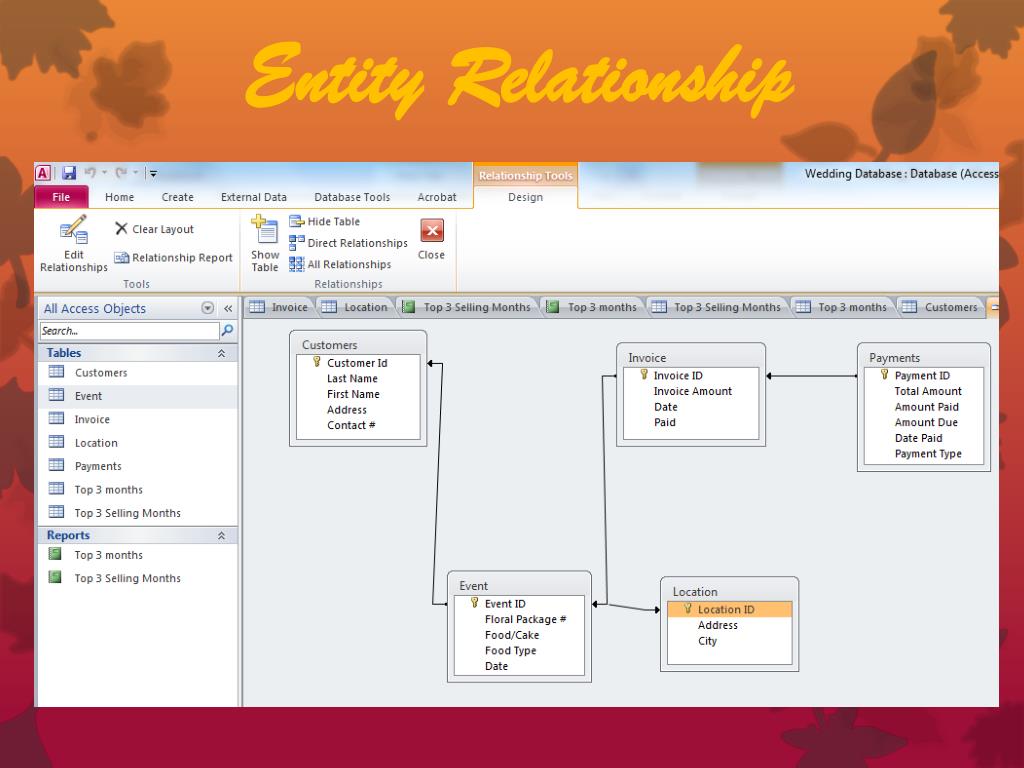The height and width of the screenshot is (768, 1024).
Task: Click the Event table title in diagram
Action: pyautogui.click(x=473, y=586)
